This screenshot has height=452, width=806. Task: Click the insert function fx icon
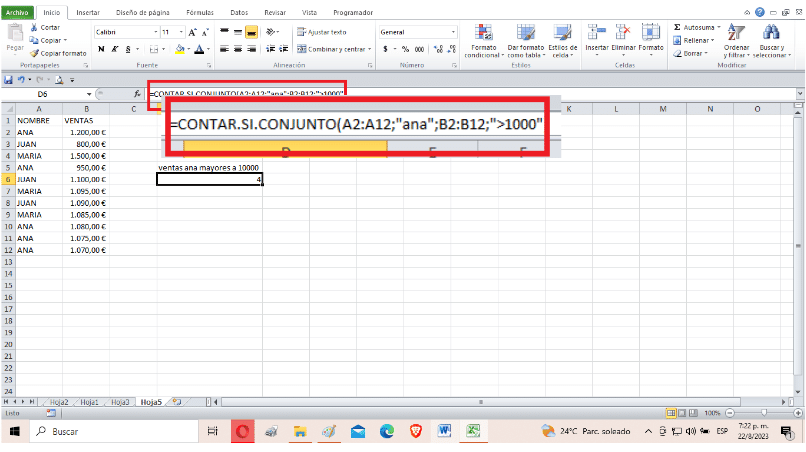tap(138, 93)
